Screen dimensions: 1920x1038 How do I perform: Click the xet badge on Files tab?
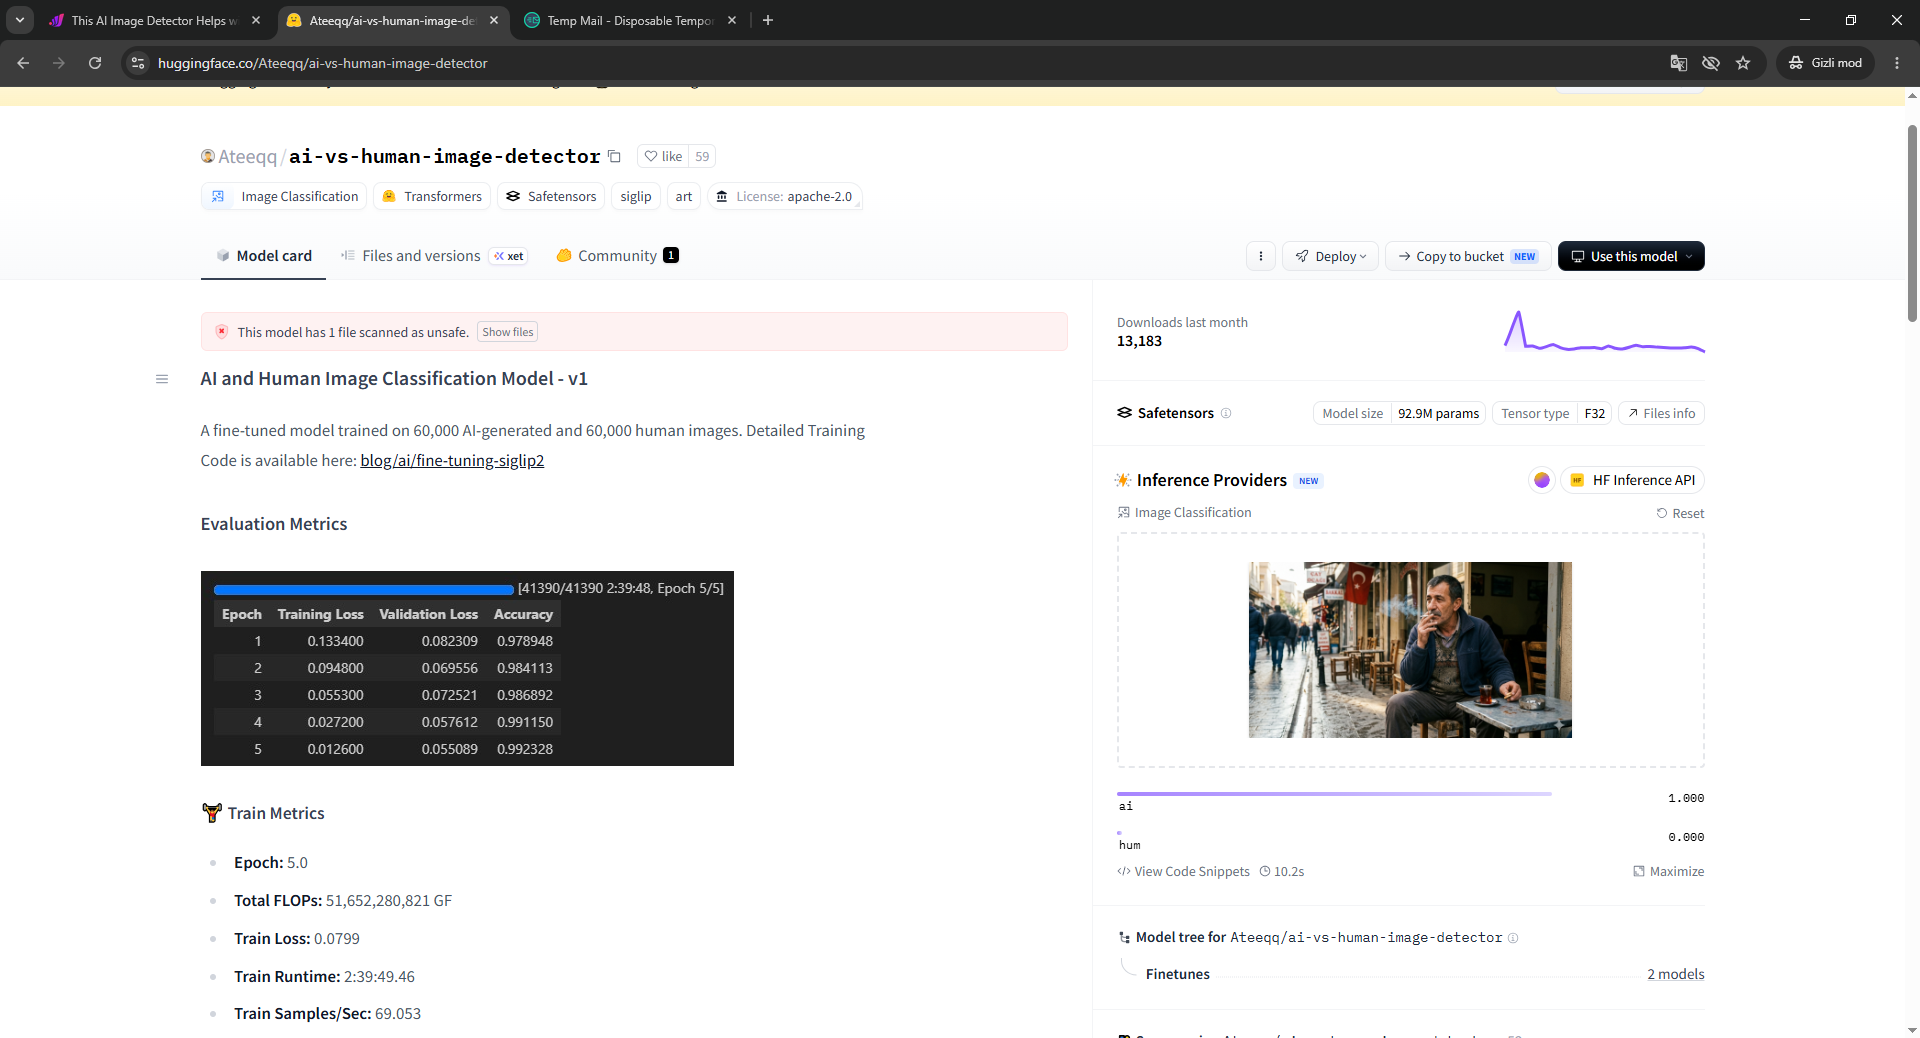click(x=509, y=256)
